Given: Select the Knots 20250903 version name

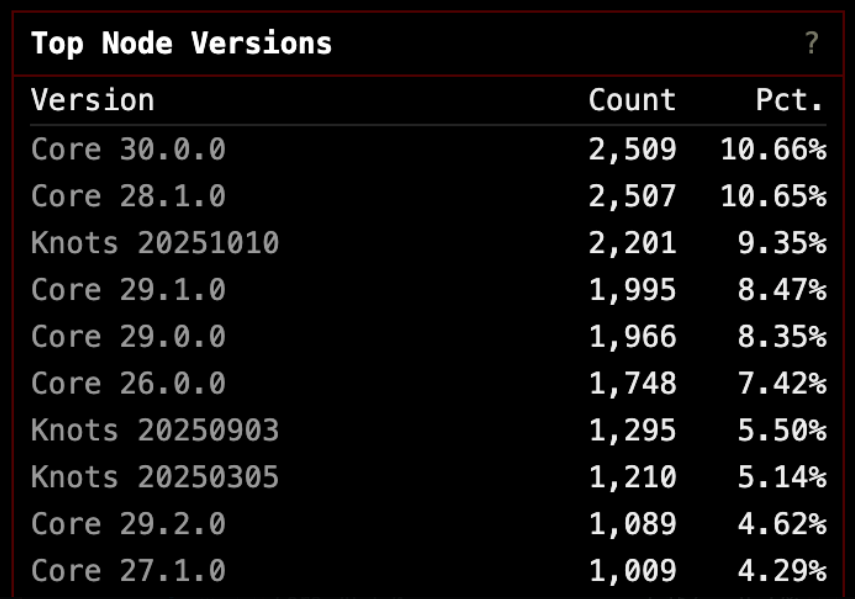Looking at the screenshot, I should [155, 430].
